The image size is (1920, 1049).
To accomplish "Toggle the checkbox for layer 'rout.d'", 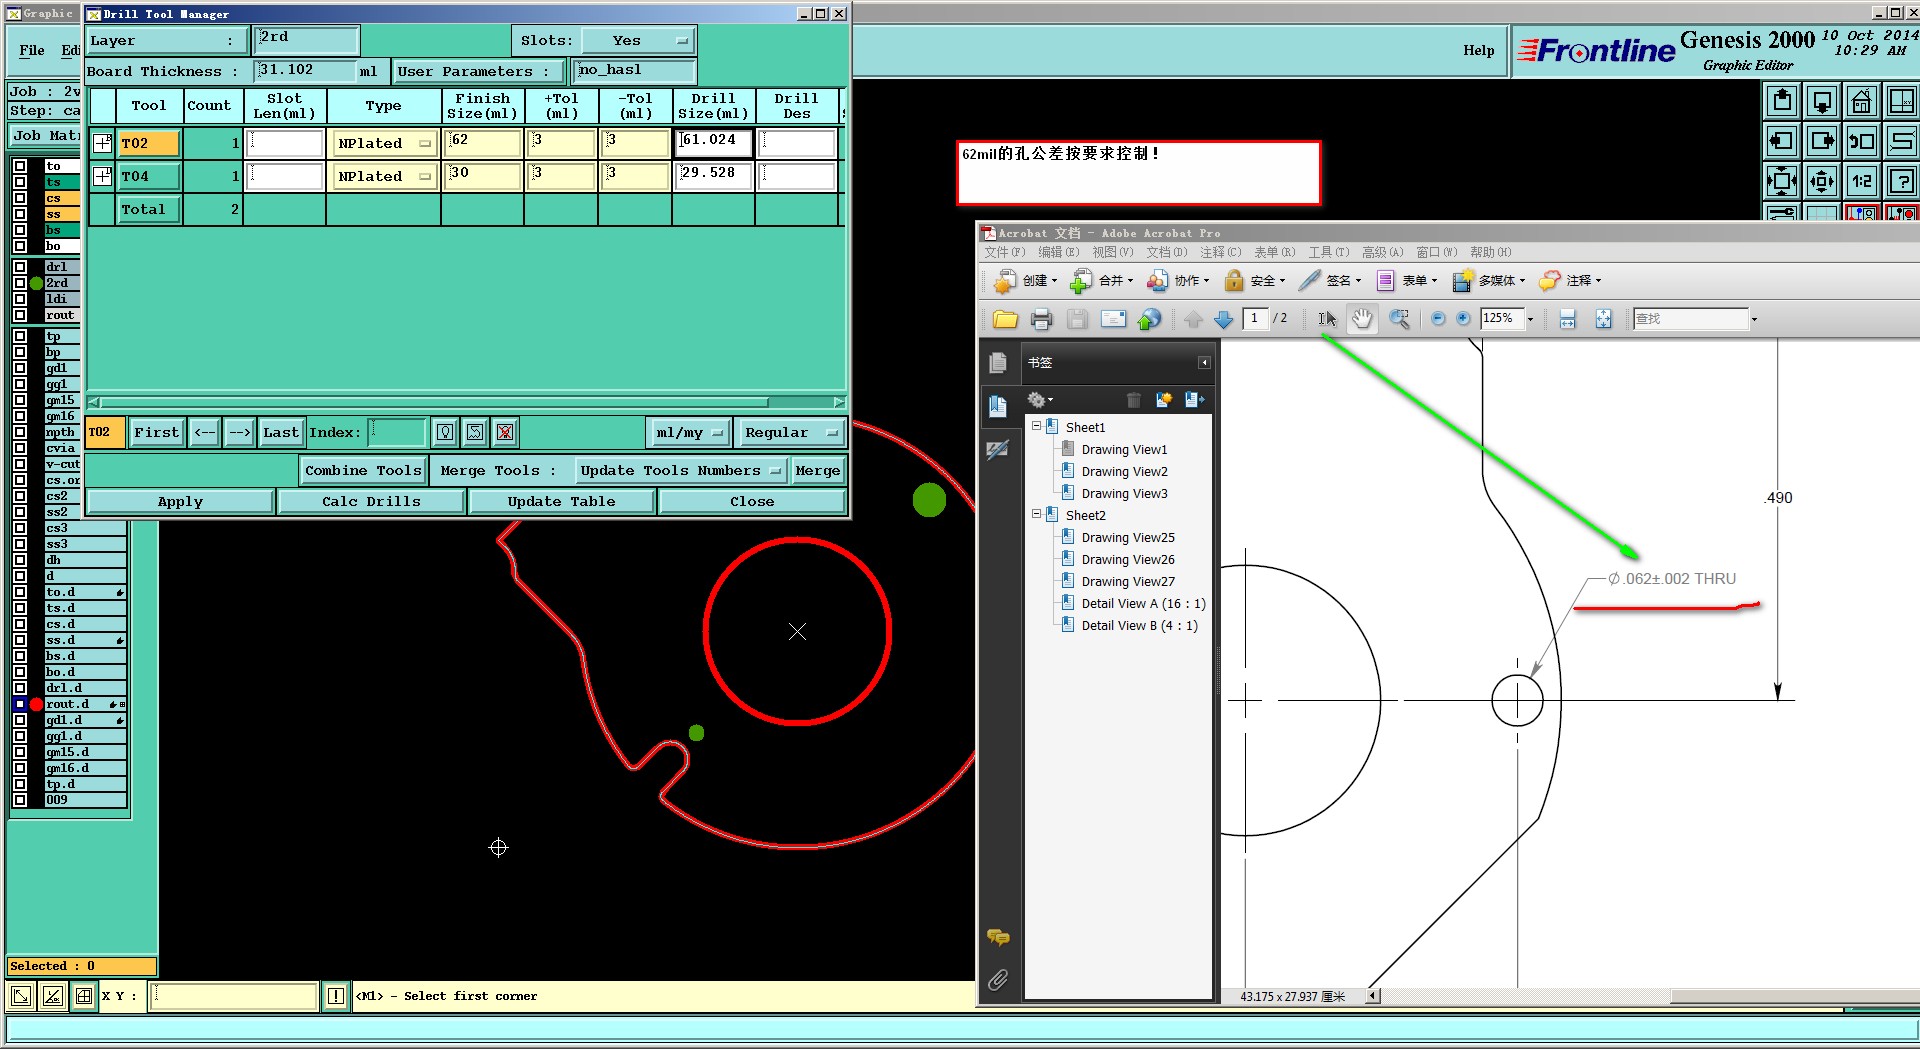I will click(20, 704).
